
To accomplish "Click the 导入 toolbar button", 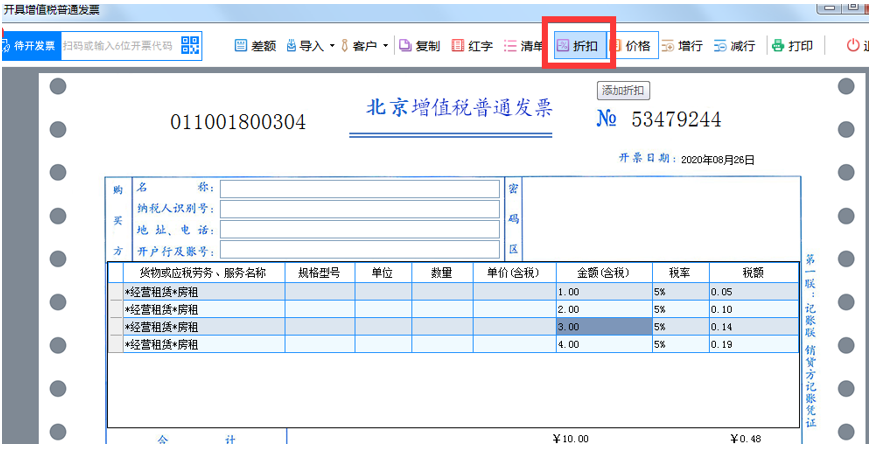I will pos(305,46).
